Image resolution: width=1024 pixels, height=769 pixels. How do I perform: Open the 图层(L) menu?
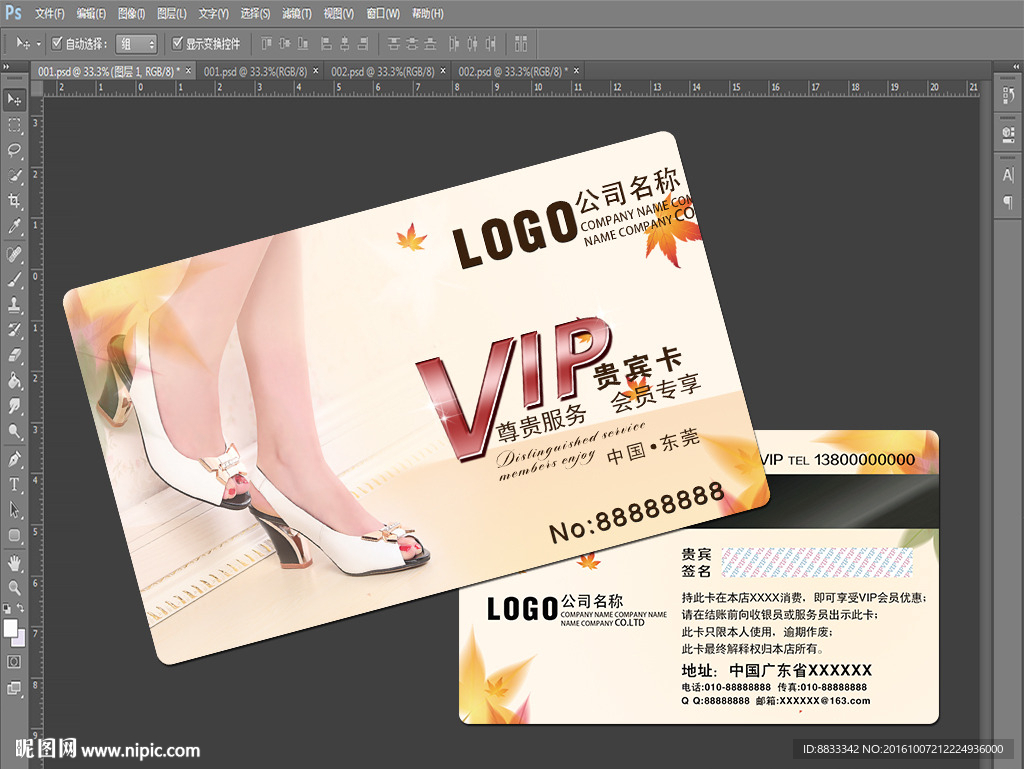tap(172, 13)
